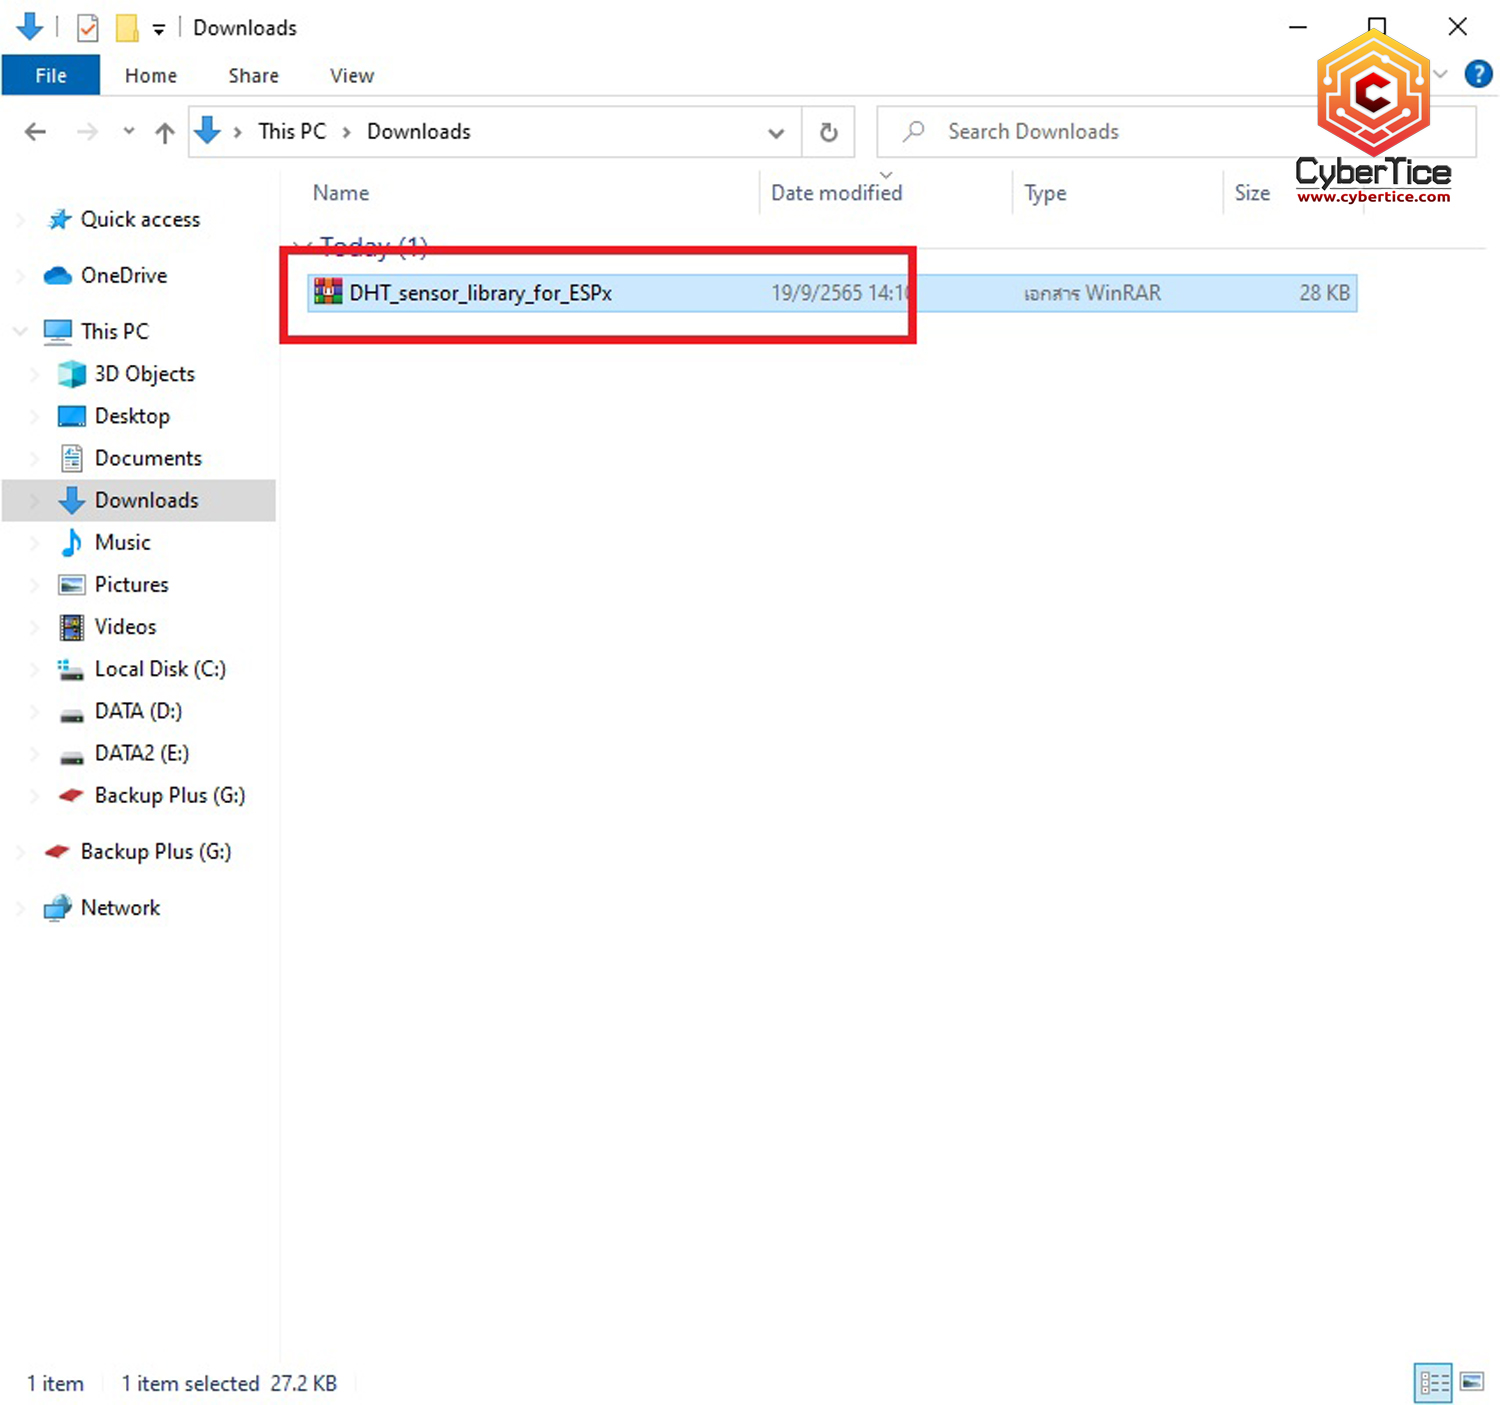Switch to details view icon
The image size is (1500, 1405).
(1433, 1382)
